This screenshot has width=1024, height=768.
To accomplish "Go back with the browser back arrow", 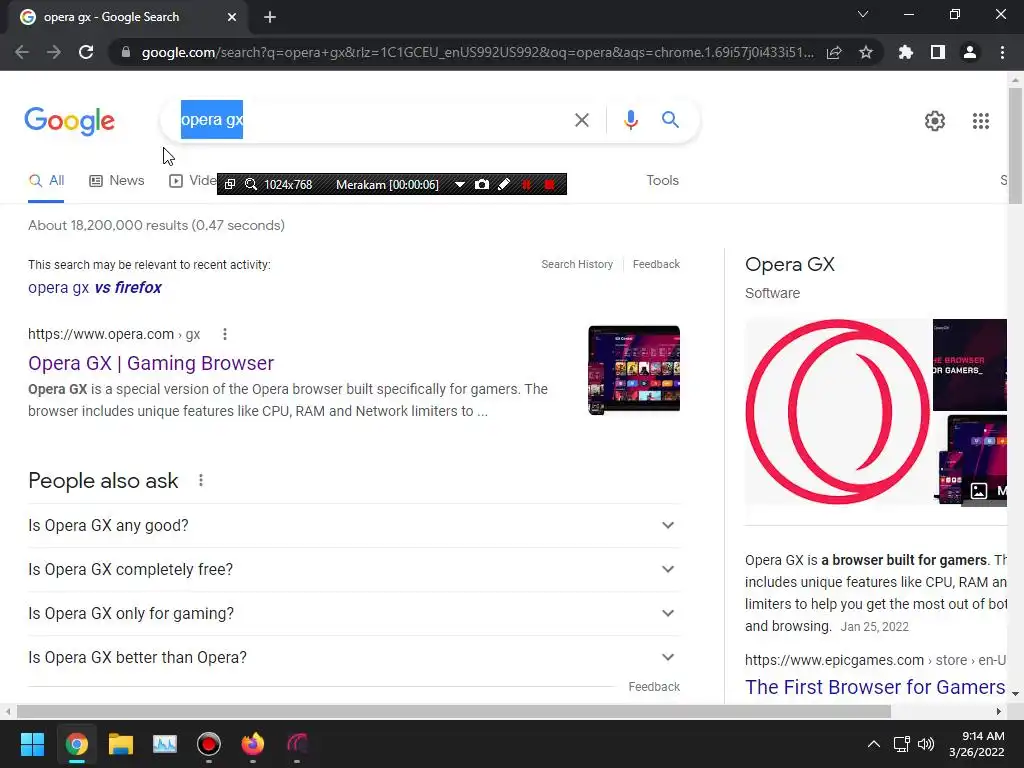I will pyautogui.click(x=22, y=52).
